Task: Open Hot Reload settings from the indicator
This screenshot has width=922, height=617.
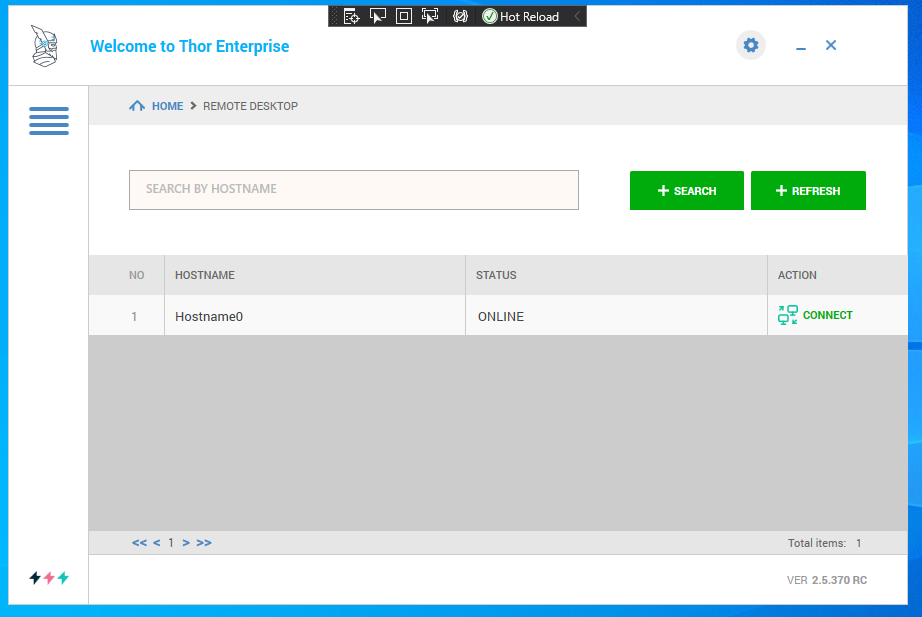Action: tap(489, 16)
